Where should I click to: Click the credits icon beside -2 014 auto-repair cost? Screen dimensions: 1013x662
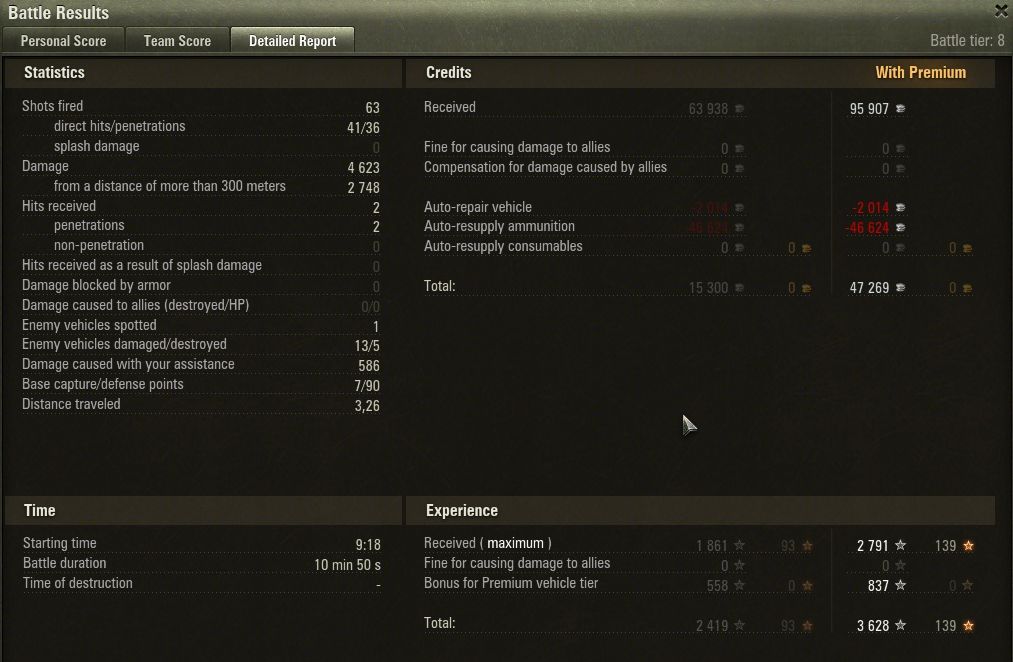(x=900, y=207)
